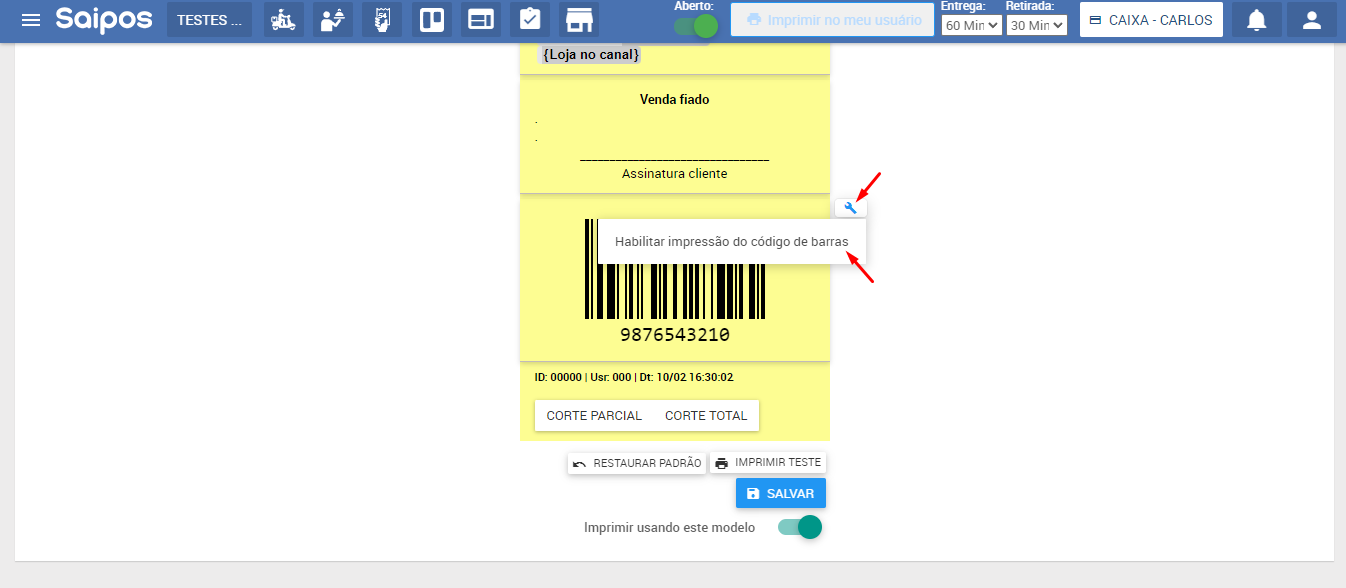1346x588 pixels.
Task: Open the delivery motorcycle orders icon
Action: point(284,20)
